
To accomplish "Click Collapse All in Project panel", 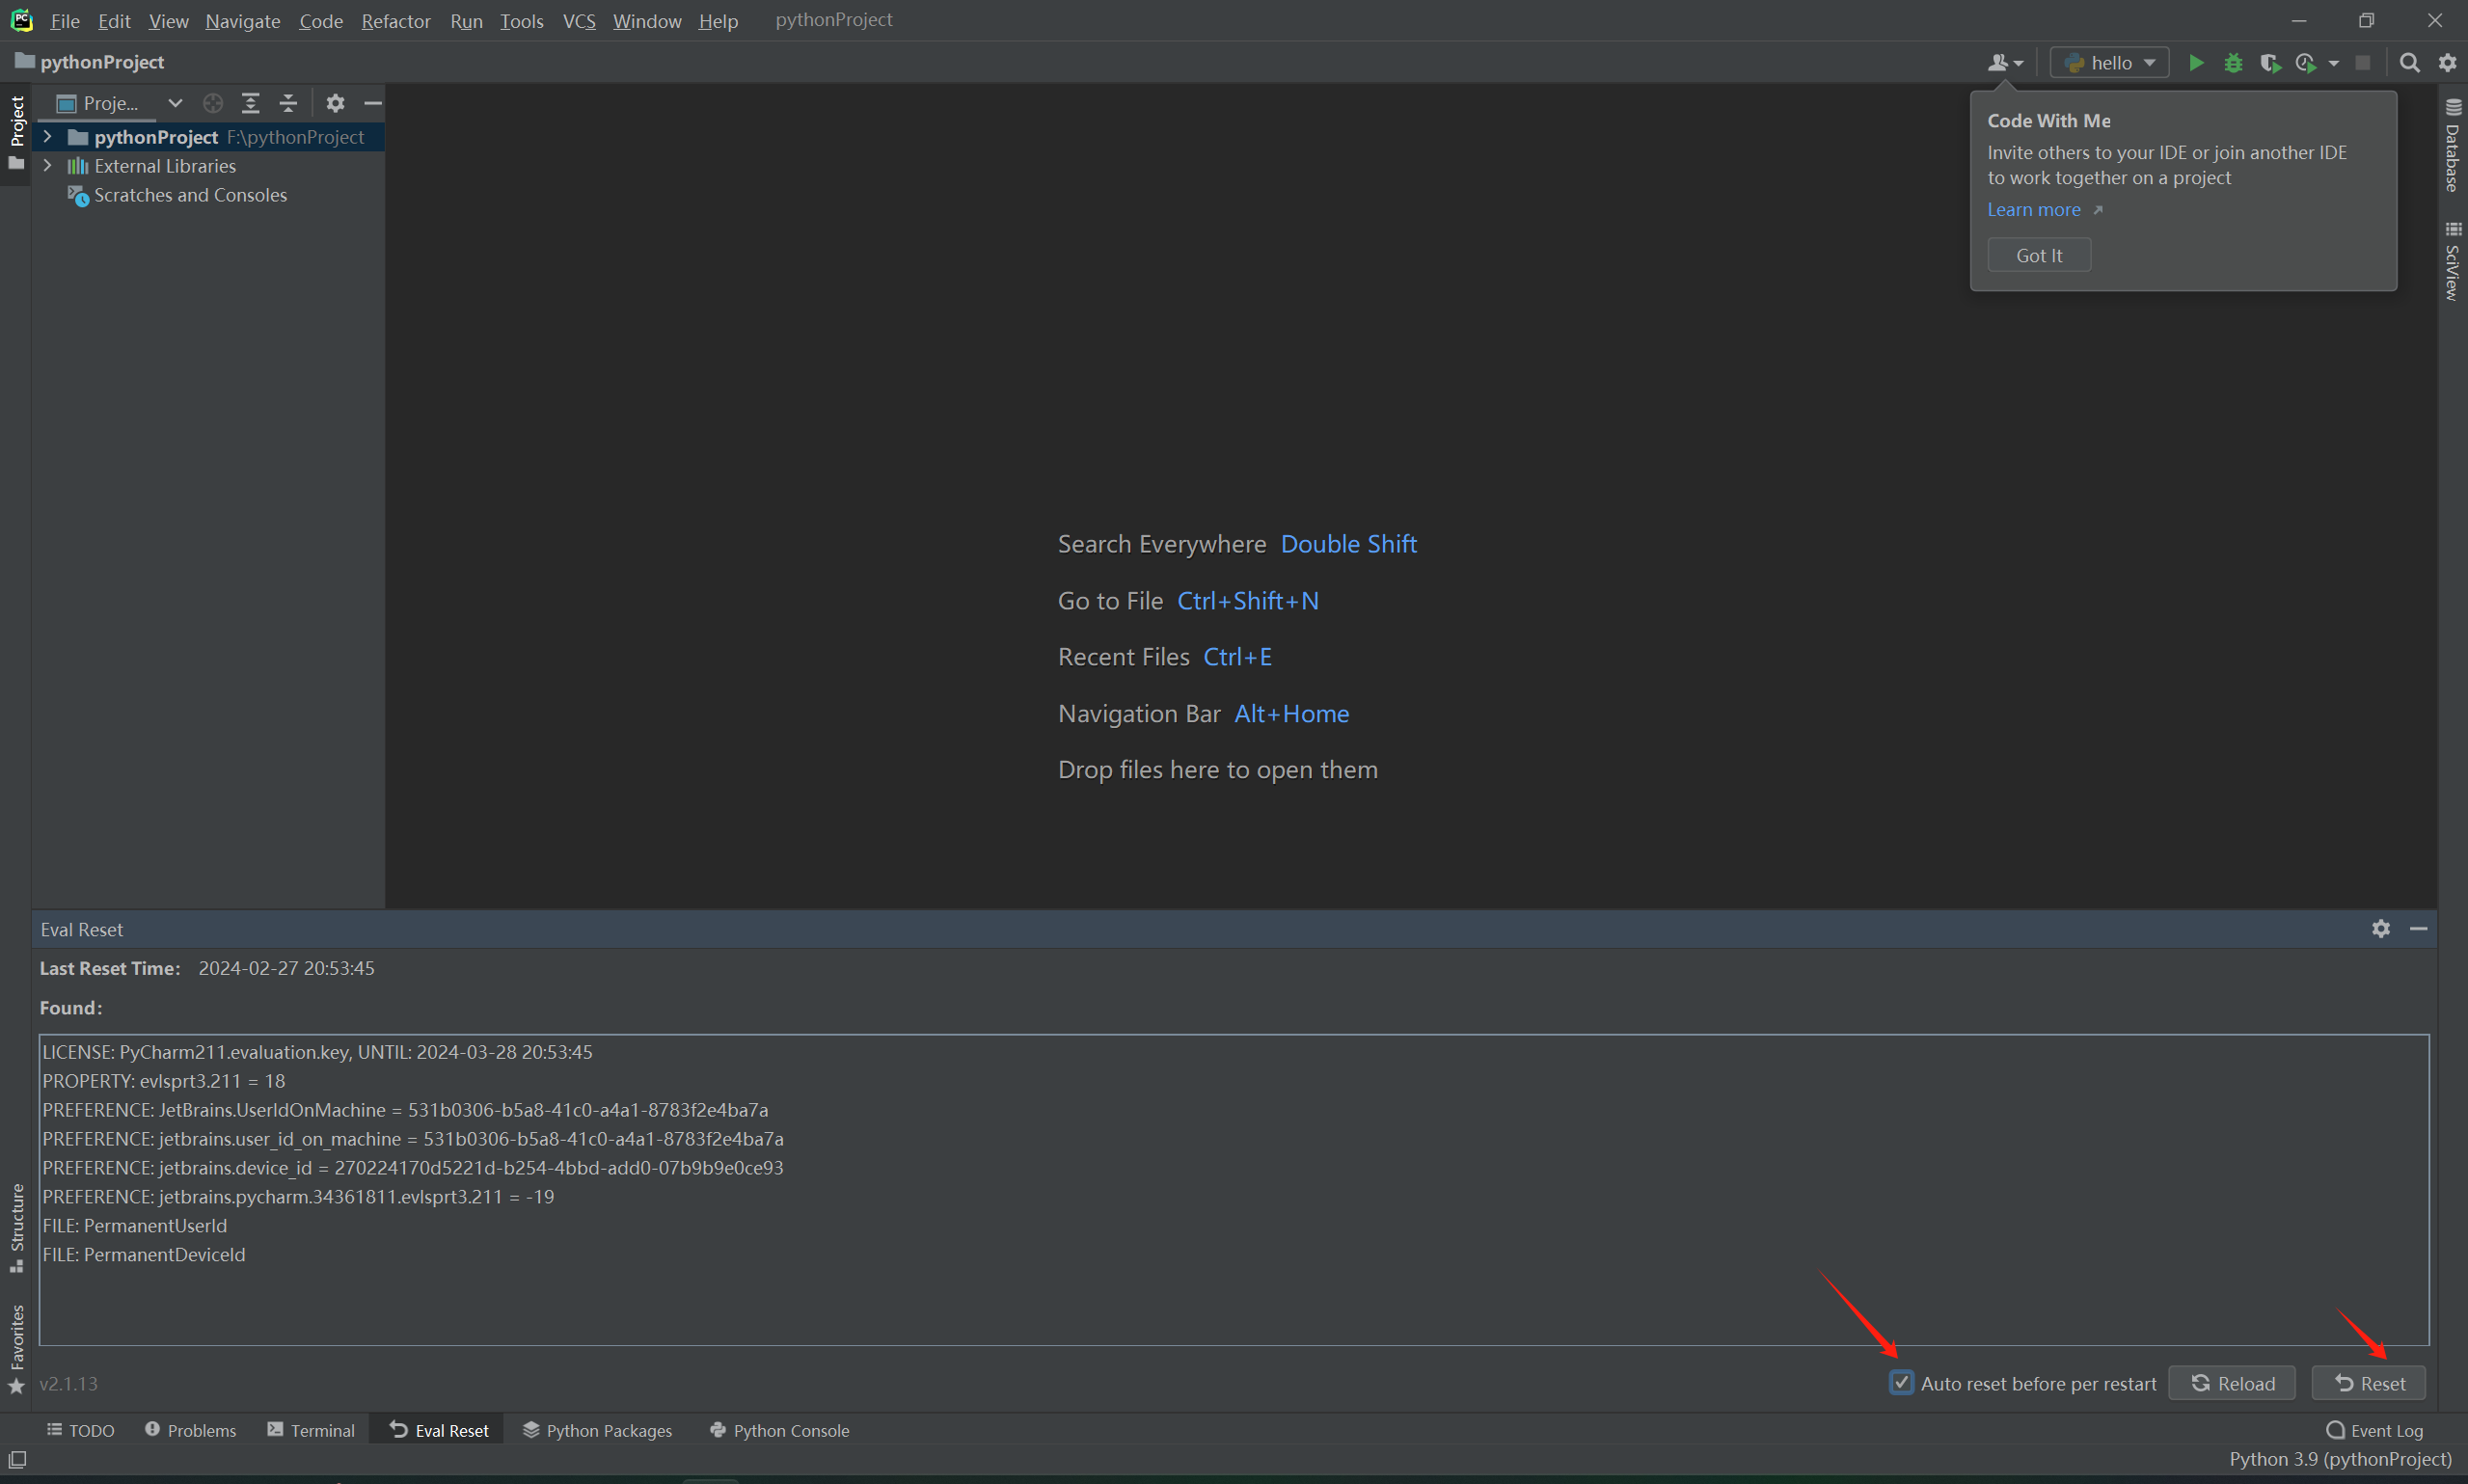I will click(x=288, y=103).
